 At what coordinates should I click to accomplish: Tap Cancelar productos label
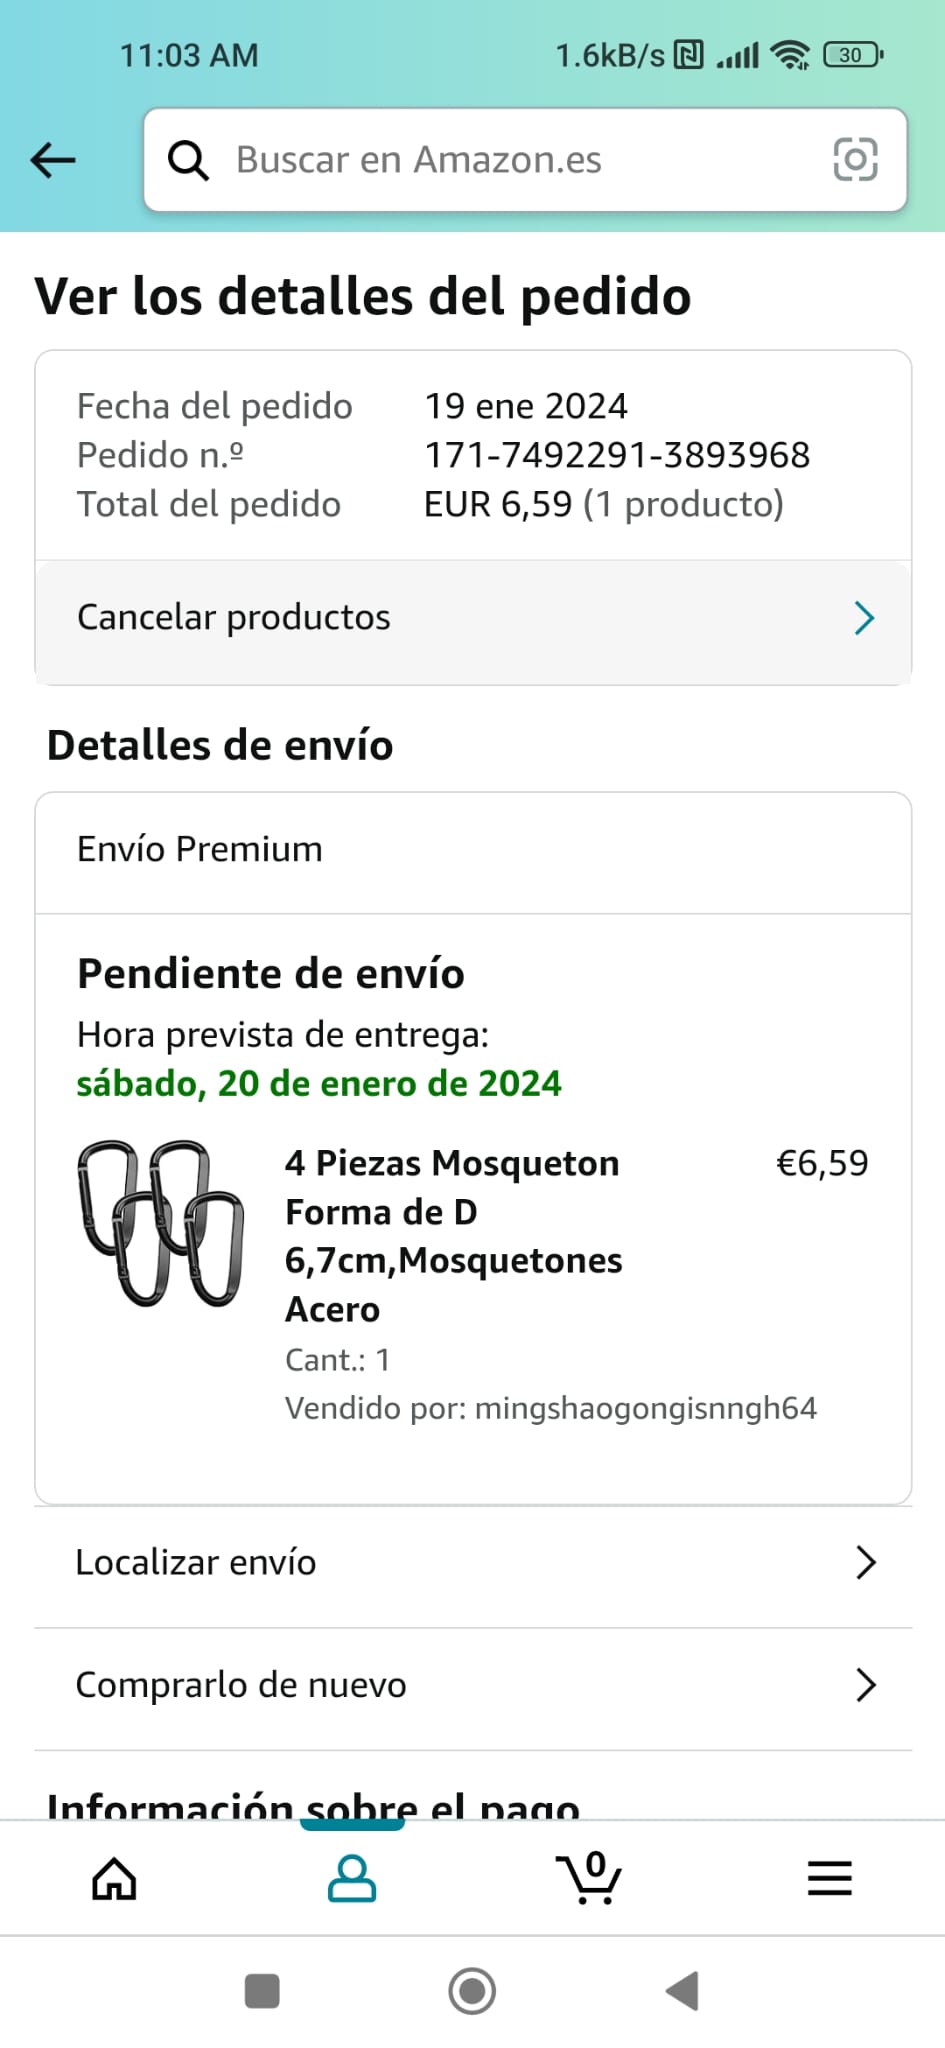234,618
